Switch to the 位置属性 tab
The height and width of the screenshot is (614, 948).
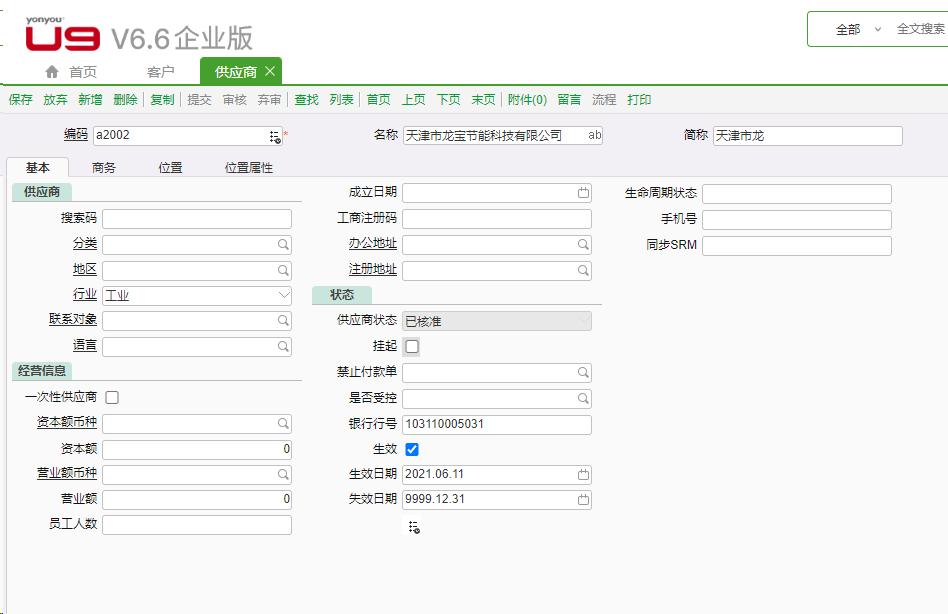coord(247,167)
